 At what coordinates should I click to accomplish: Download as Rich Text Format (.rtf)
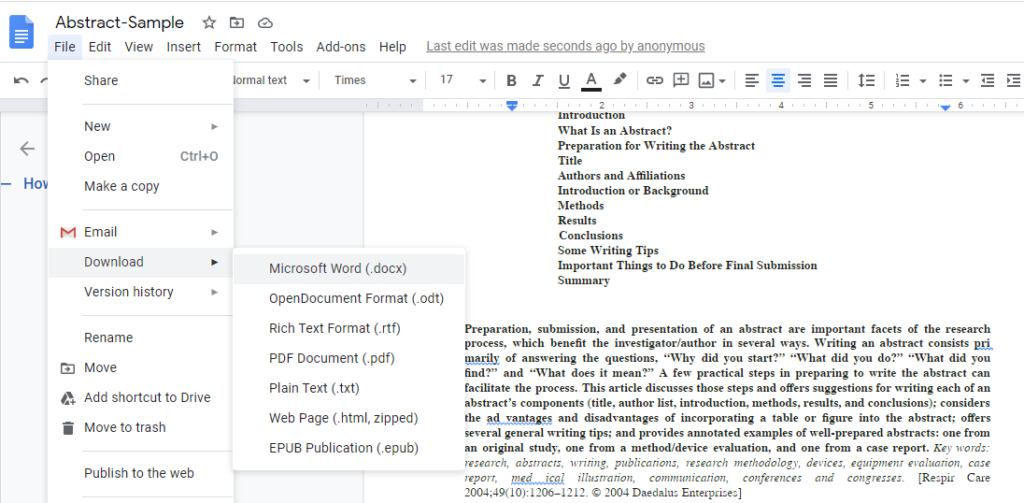pos(349,329)
